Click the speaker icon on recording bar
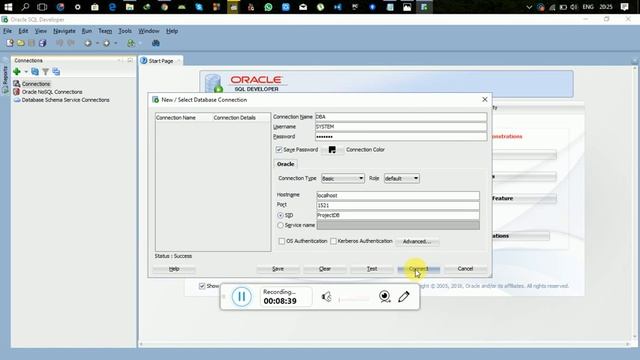 (327, 297)
